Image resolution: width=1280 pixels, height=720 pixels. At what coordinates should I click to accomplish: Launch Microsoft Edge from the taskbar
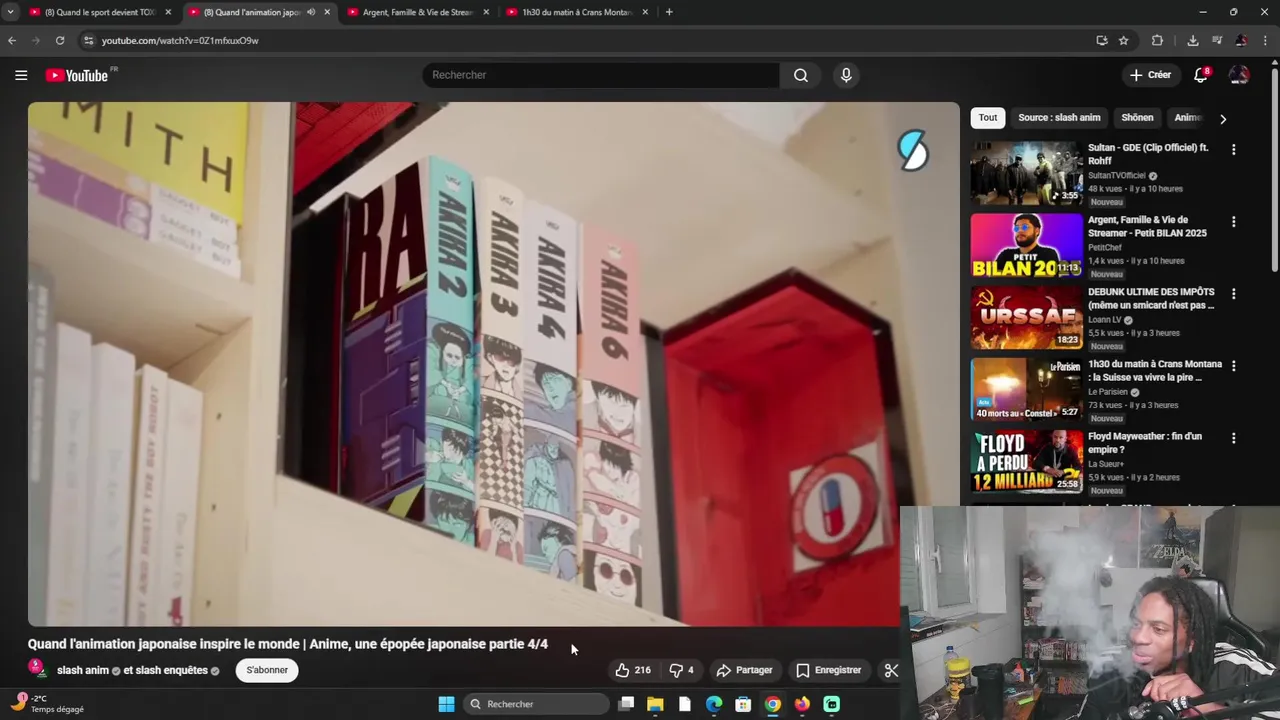[x=714, y=704]
